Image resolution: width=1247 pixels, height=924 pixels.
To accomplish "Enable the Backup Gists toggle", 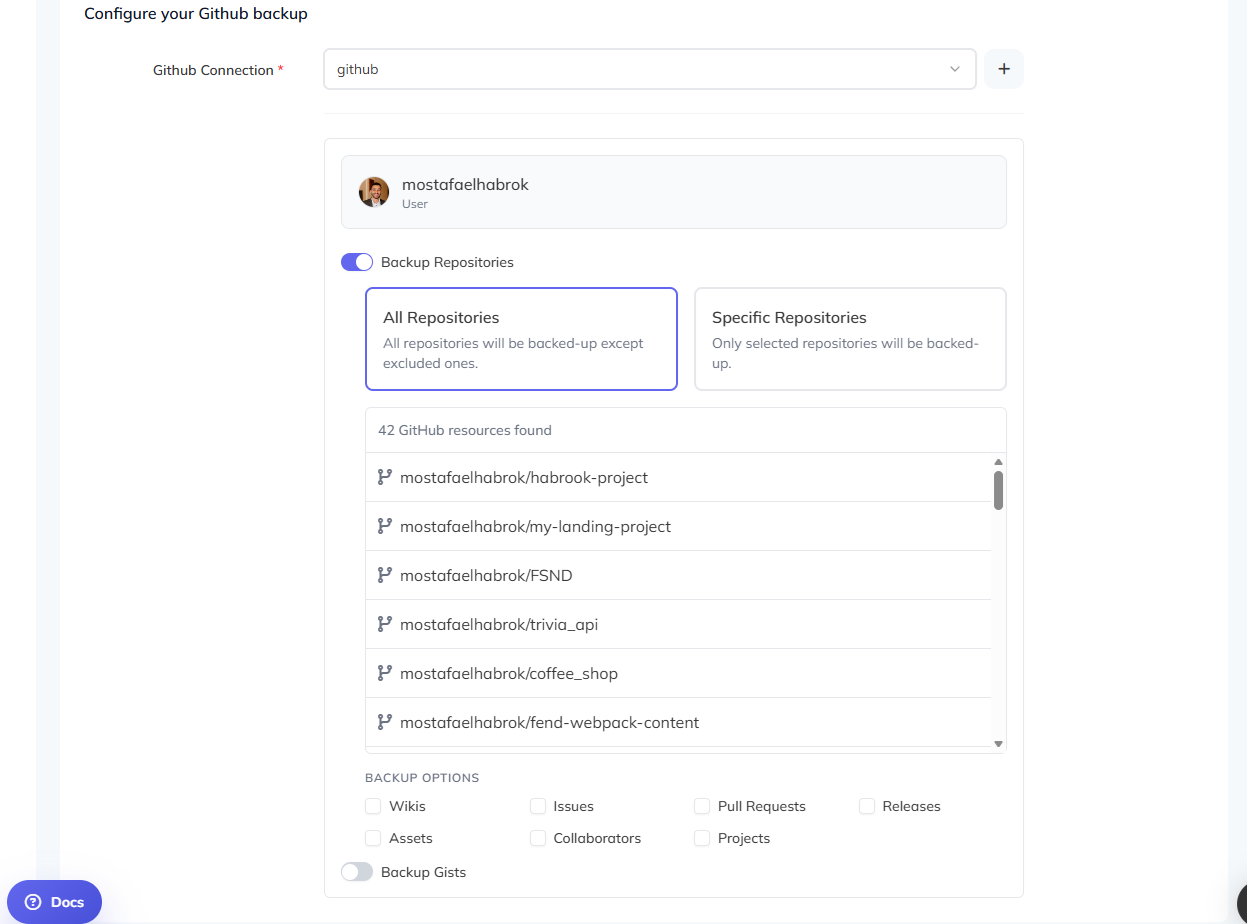I will point(356,871).
